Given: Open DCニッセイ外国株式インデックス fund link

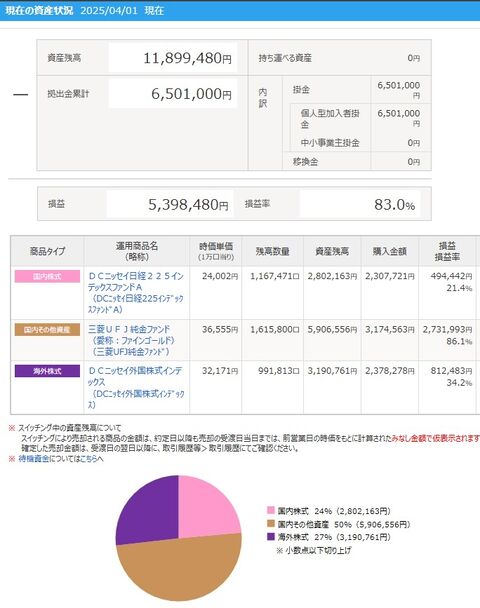Looking at the screenshot, I should [136, 388].
